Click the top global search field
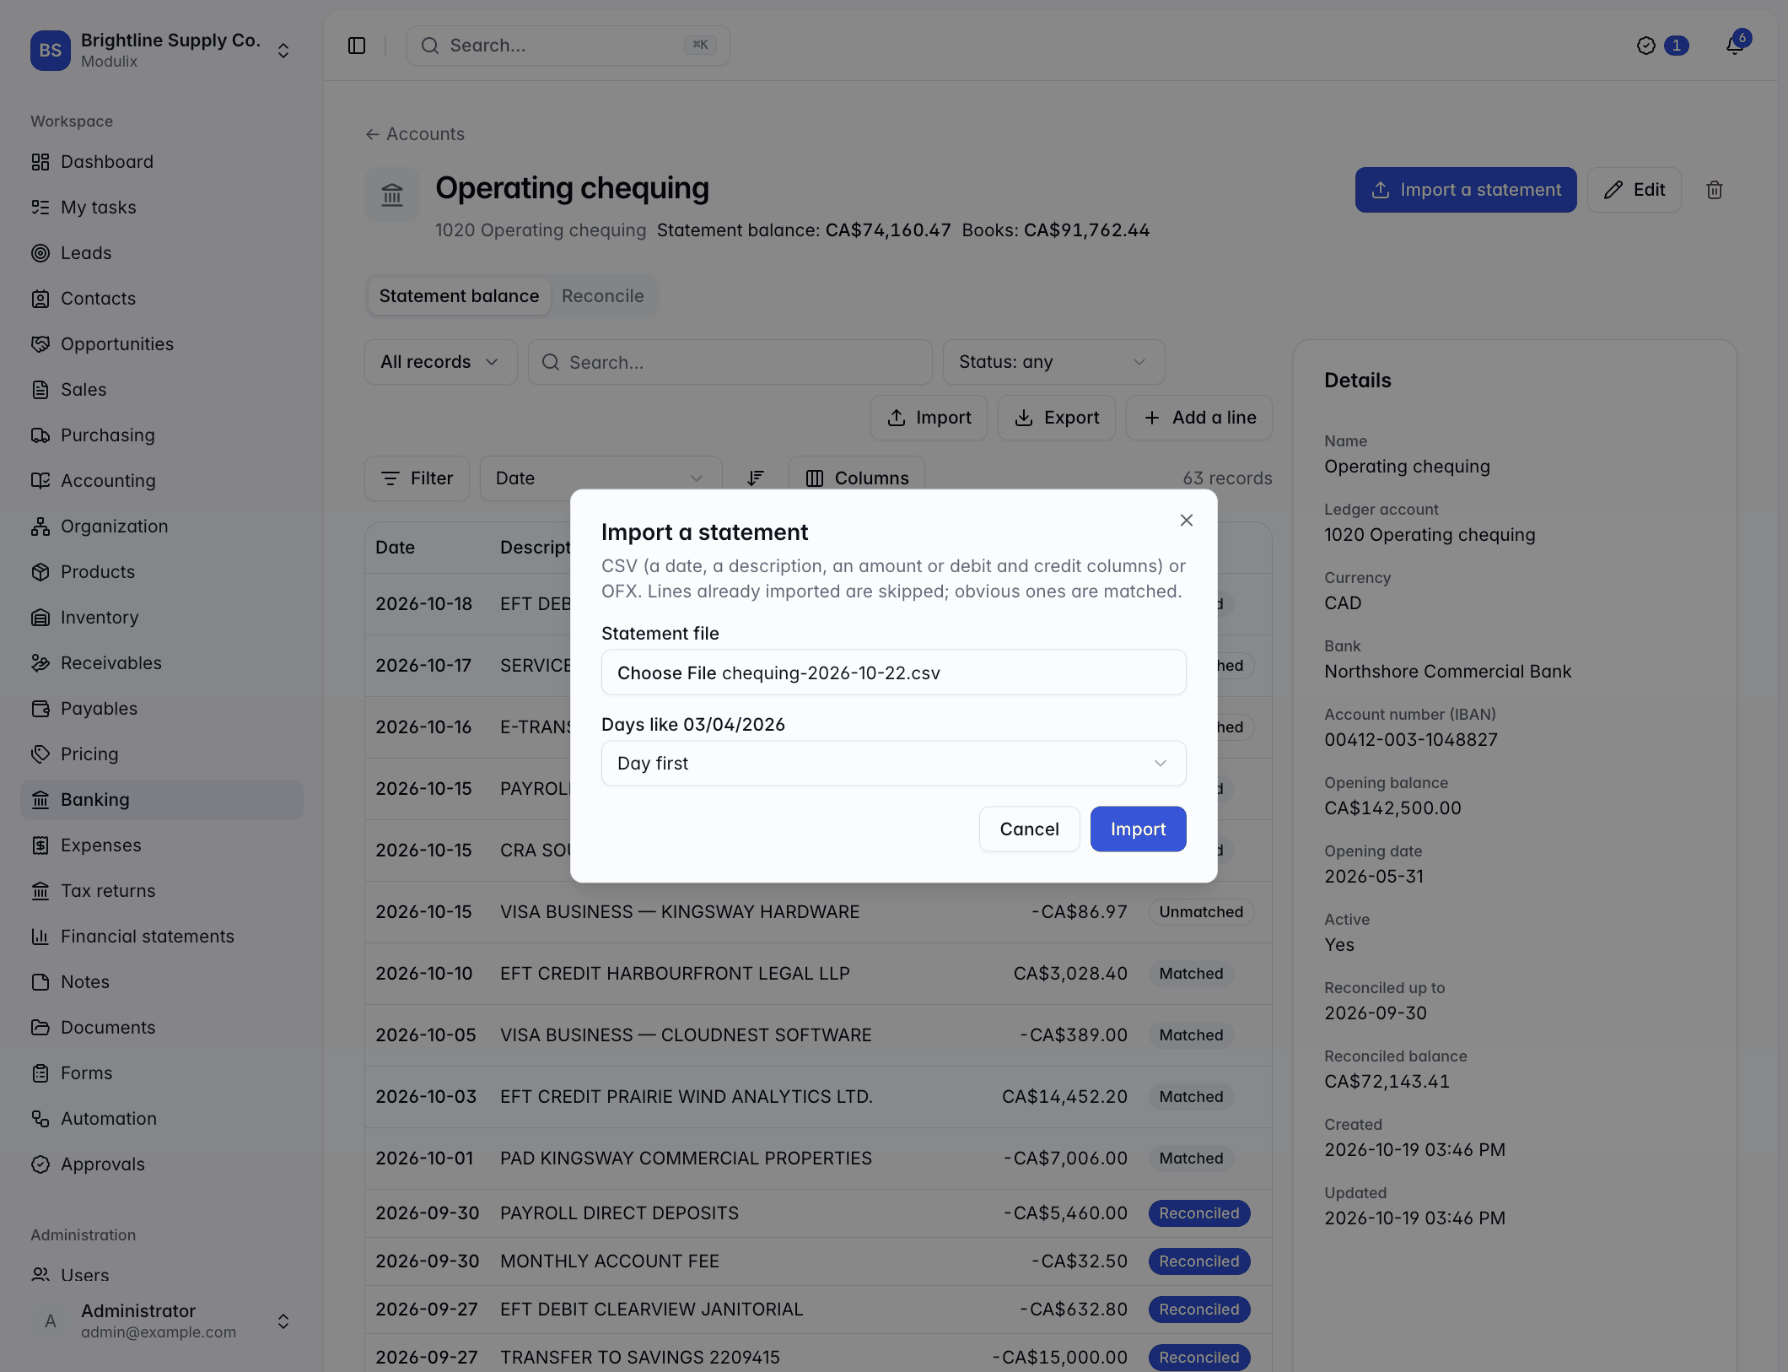 coord(568,46)
